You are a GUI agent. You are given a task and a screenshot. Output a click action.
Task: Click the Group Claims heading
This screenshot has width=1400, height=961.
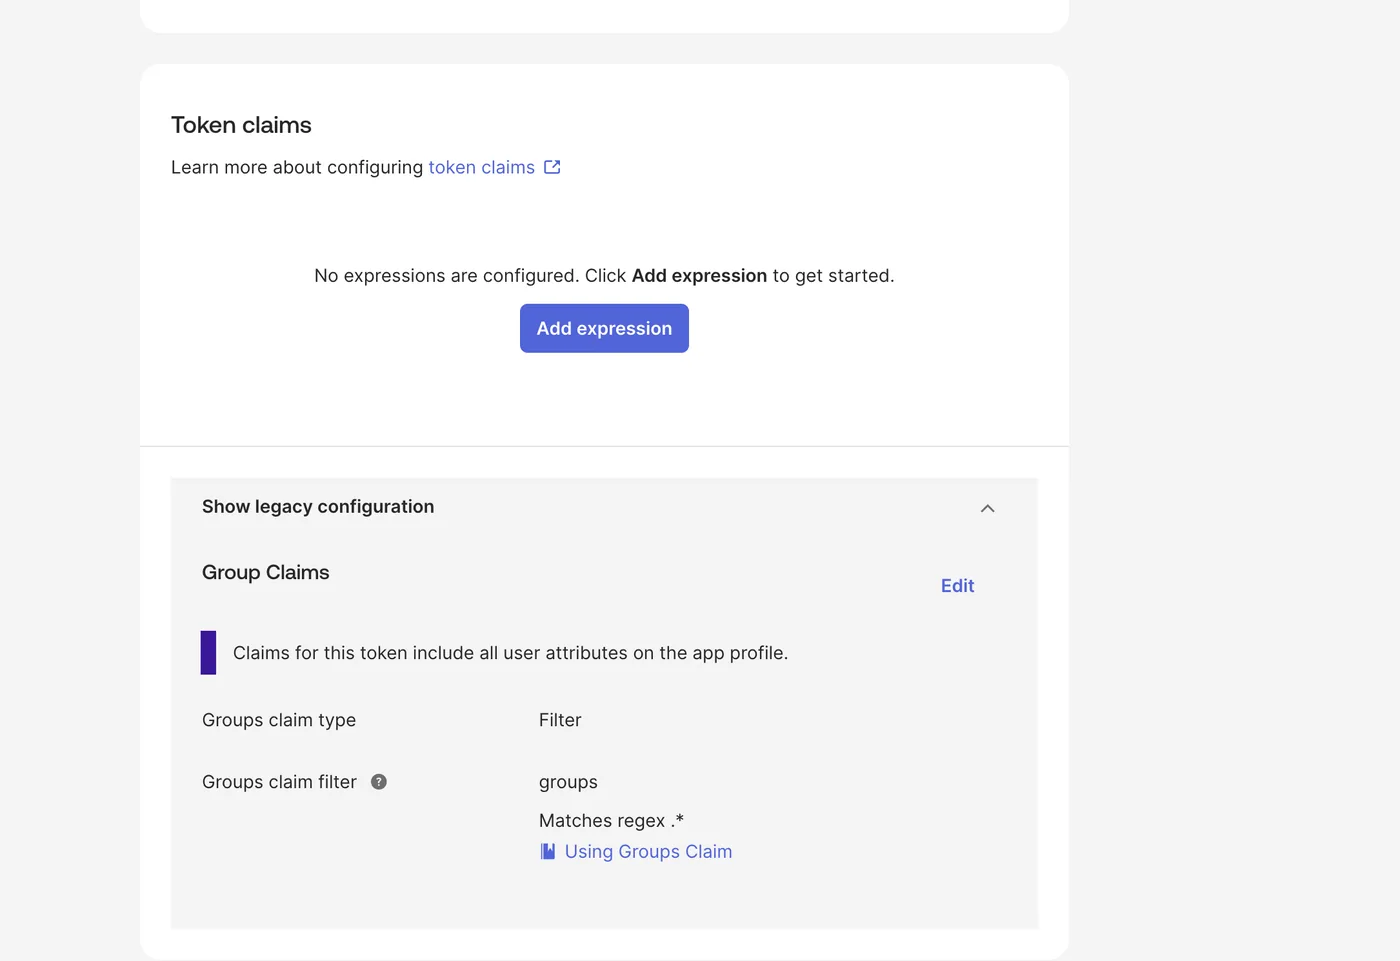pos(266,572)
